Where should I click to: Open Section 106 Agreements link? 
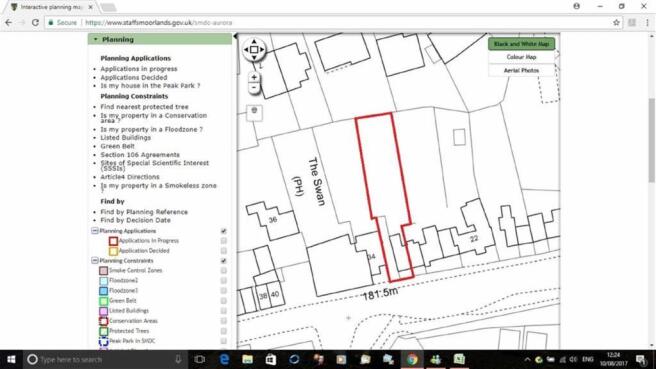(x=140, y=155)
